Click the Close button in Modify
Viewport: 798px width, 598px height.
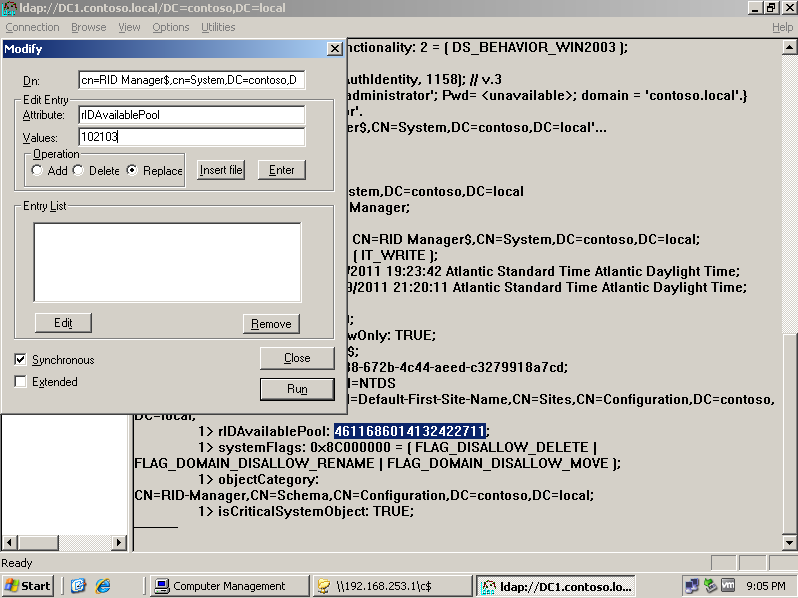pyautogui.click(x=297, y=358)
